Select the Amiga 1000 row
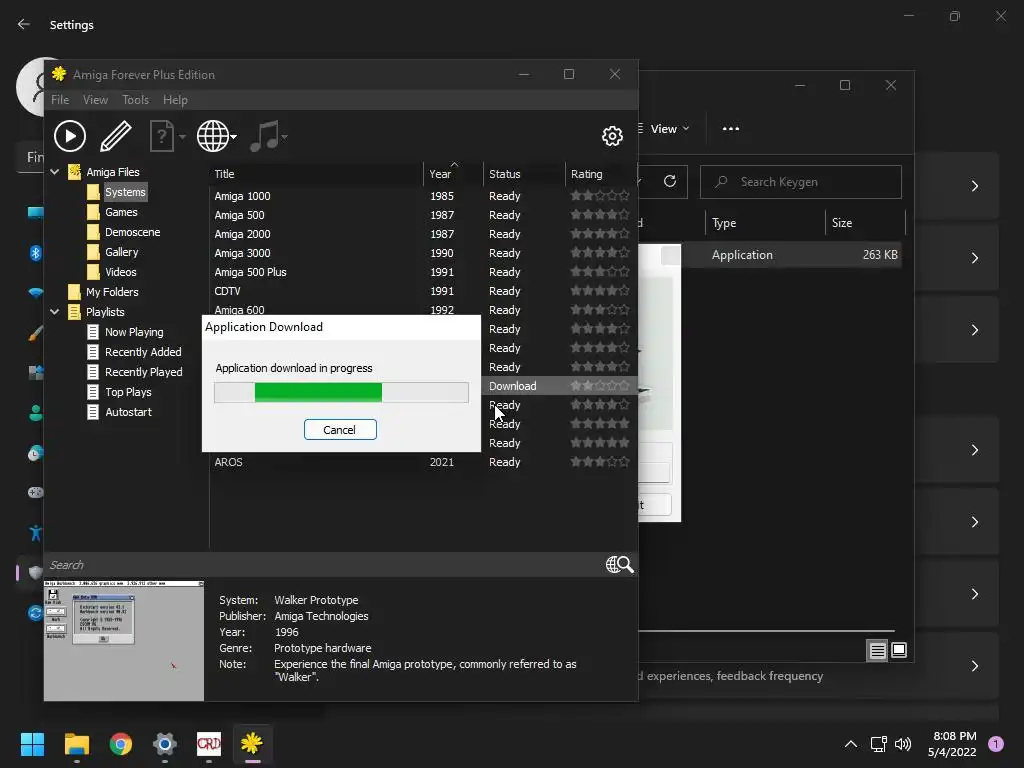This screenshot has width=1024, height=768. point(423,196)
